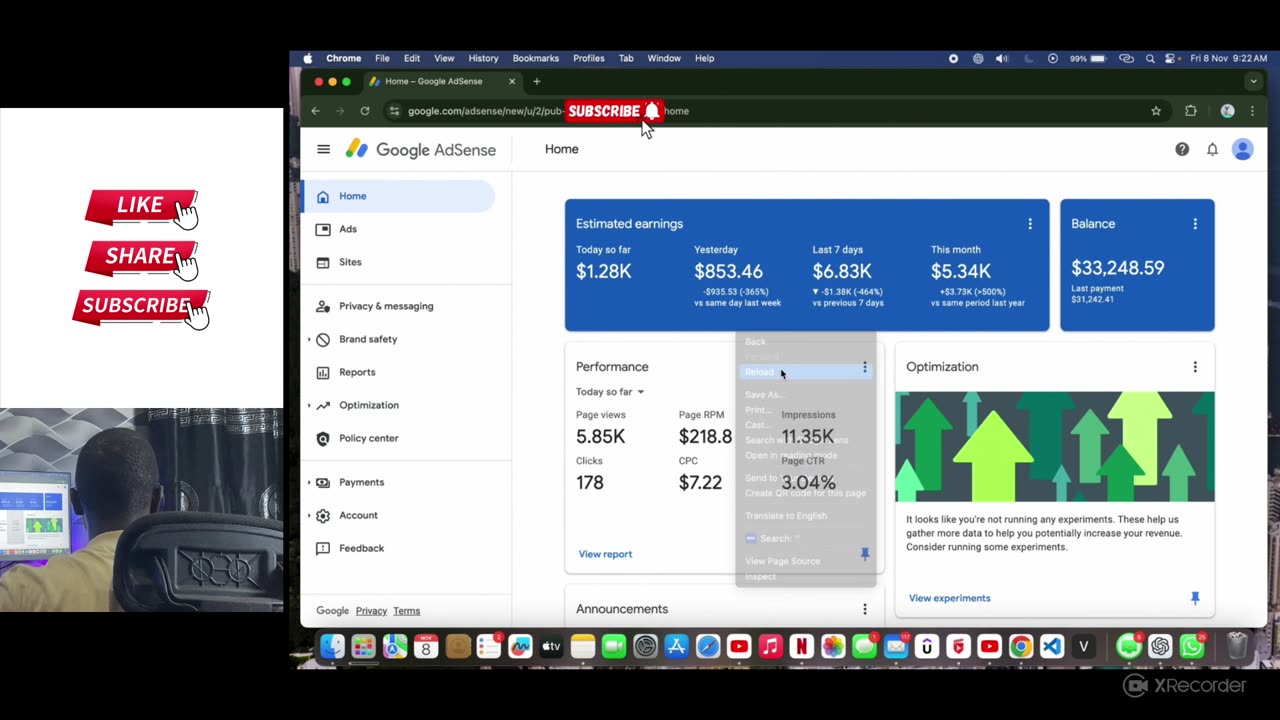Viewport: 1280px width, 720px height.
Task: Open Chrome extensions puzzle icon
Action: click(x=1190, y=111)
